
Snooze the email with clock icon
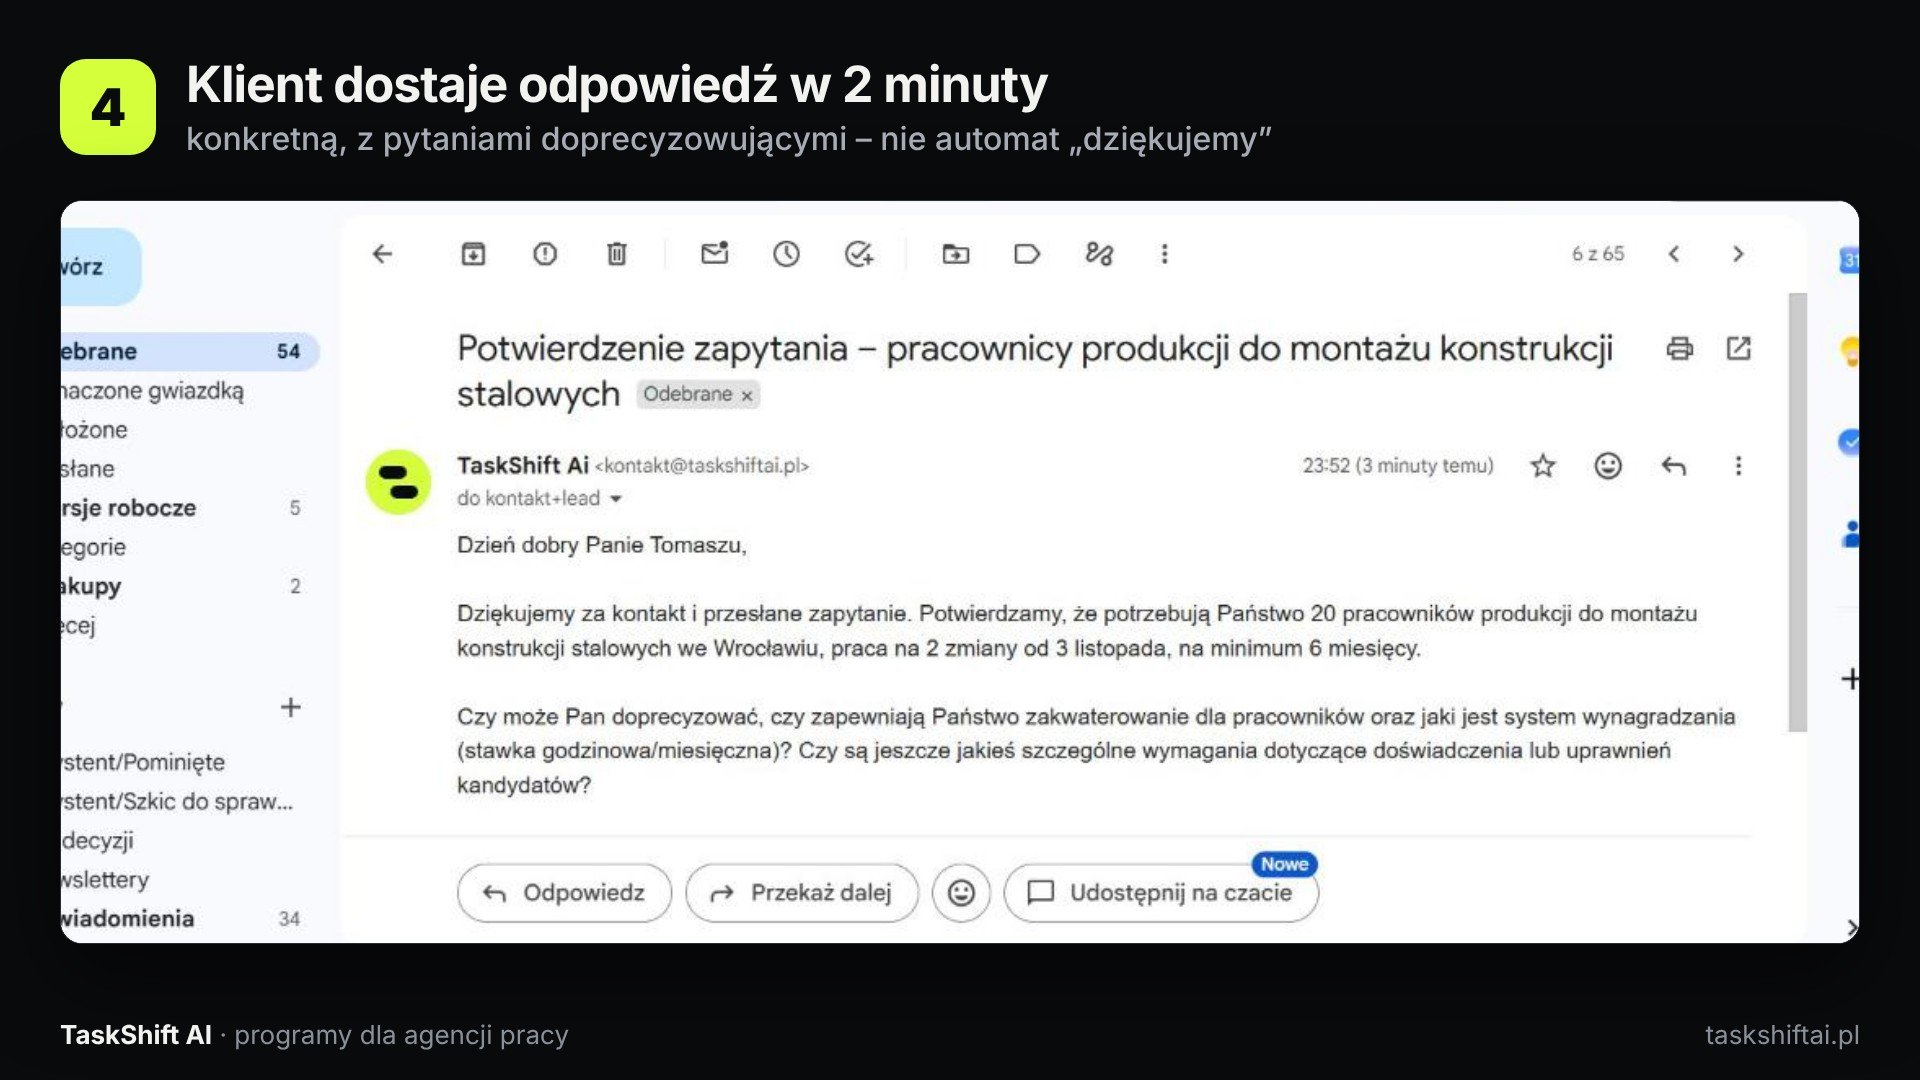click(787, 254)
